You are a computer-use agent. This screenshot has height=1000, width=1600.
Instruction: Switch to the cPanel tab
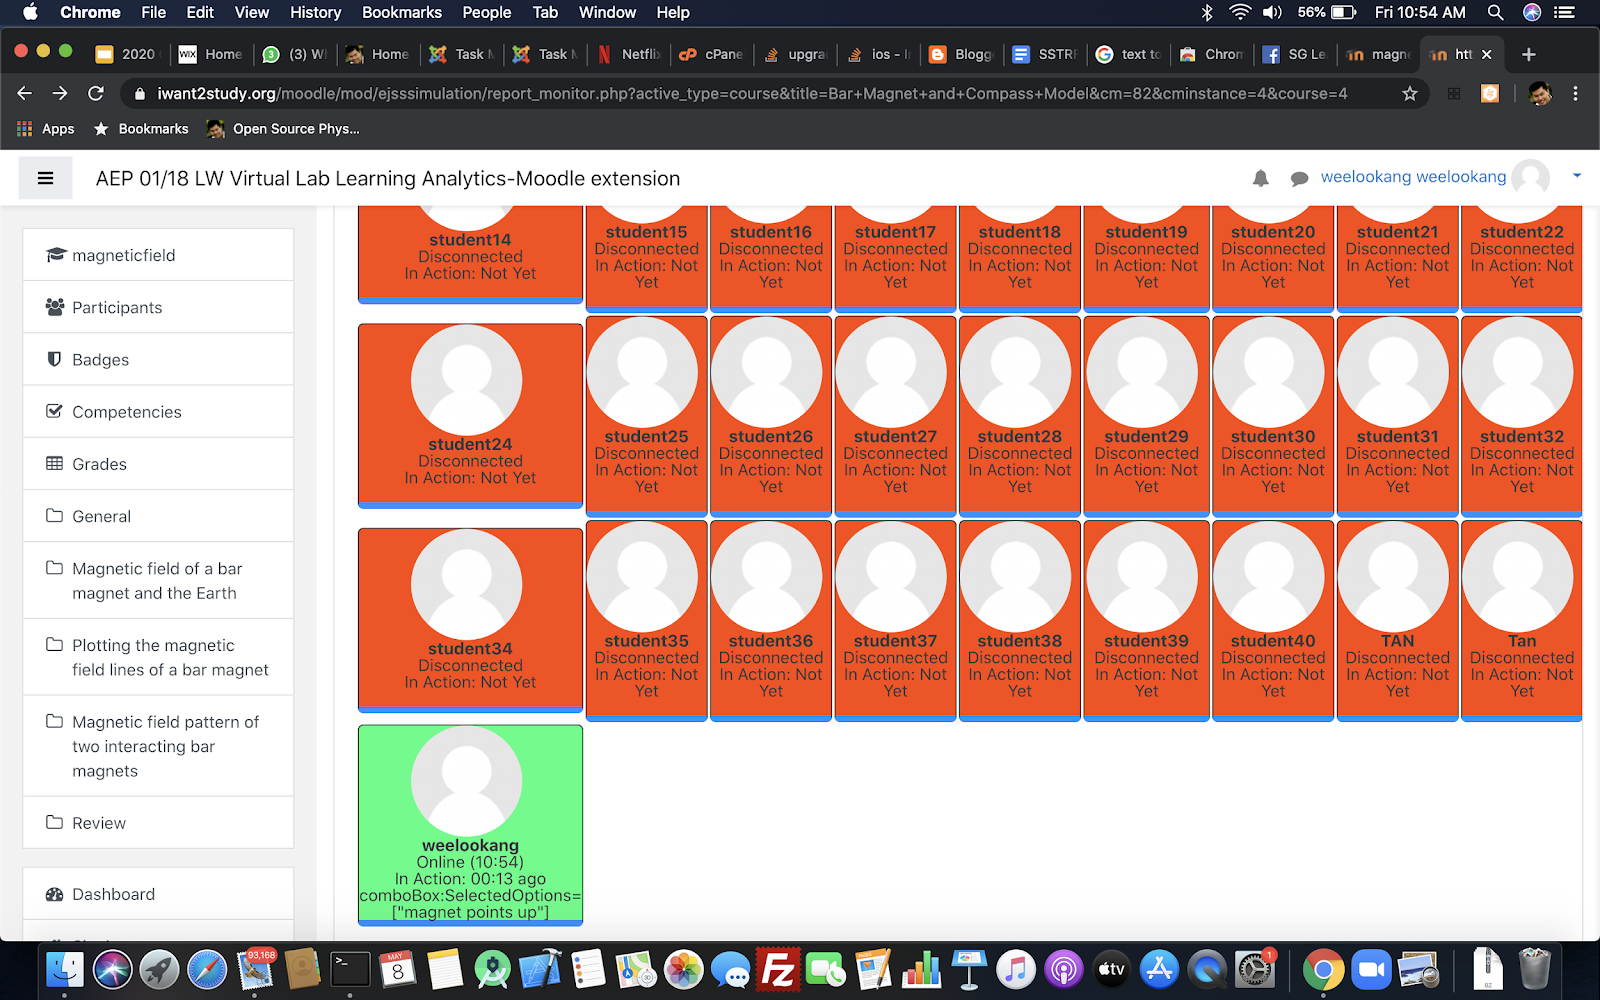[x=711, y=54]
